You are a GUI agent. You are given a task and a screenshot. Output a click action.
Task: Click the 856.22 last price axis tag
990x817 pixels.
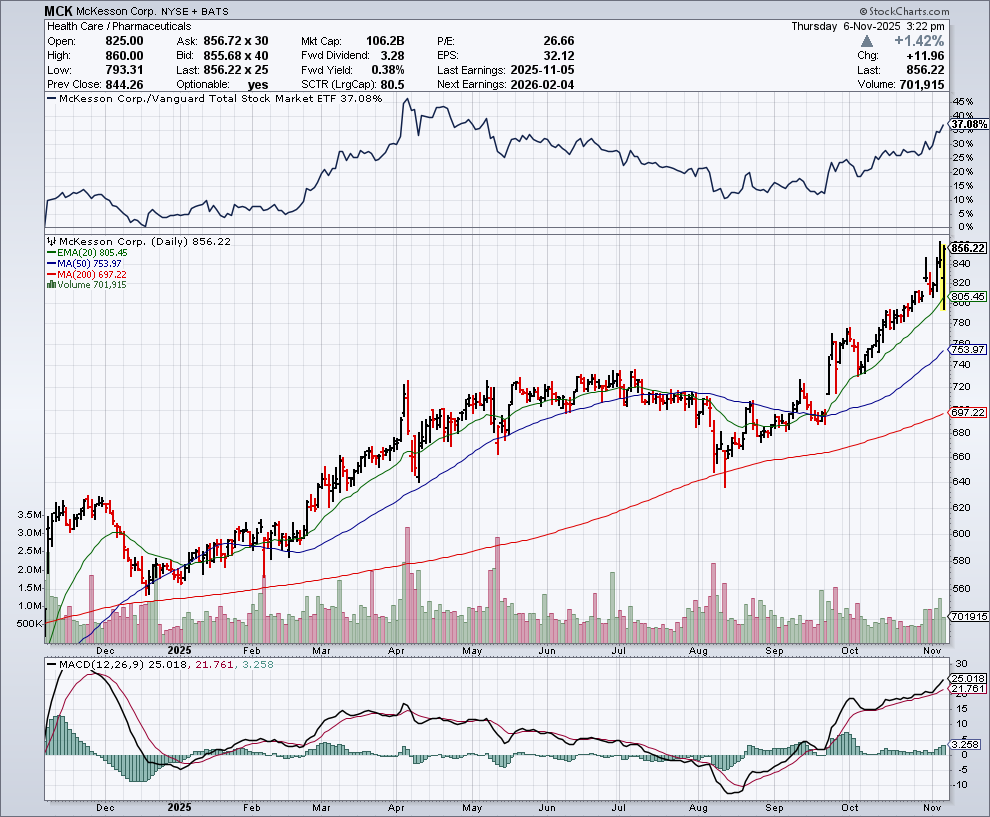tap(968, 247)
